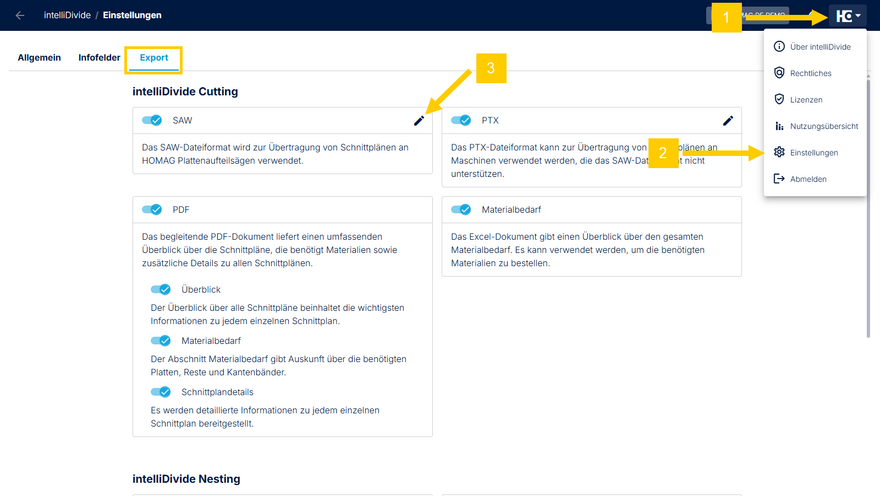Select the Export tab
This screenshot has height=496, width=880.
[x=153, y=58]
